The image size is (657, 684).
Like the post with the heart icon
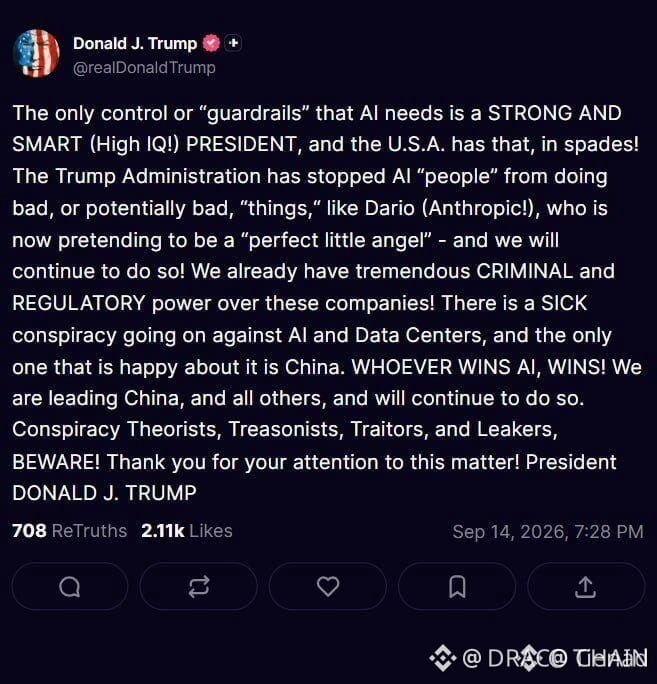tap(328, 586)
